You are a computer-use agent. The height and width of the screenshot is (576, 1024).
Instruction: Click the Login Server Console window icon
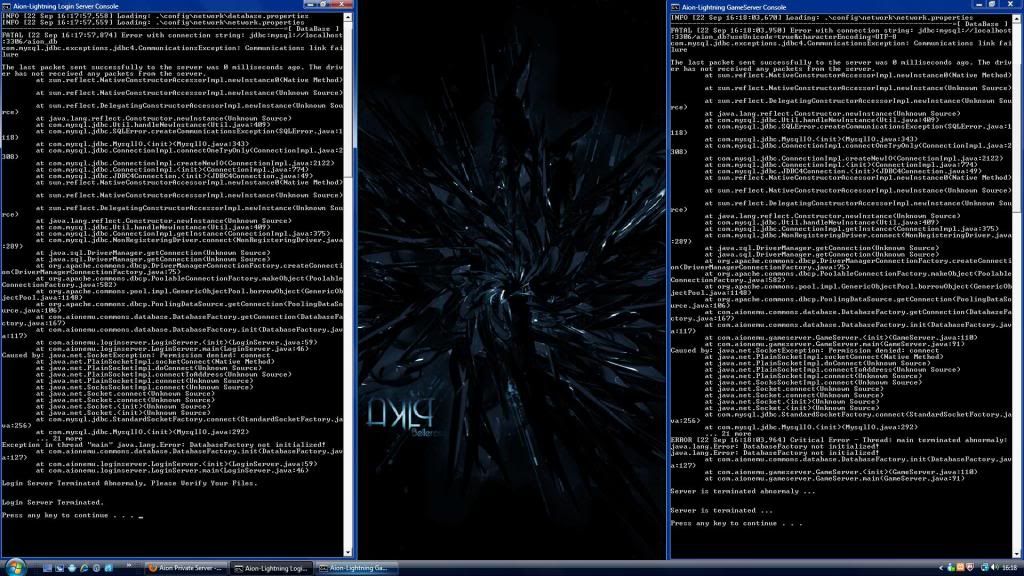(x=7, y=5)
